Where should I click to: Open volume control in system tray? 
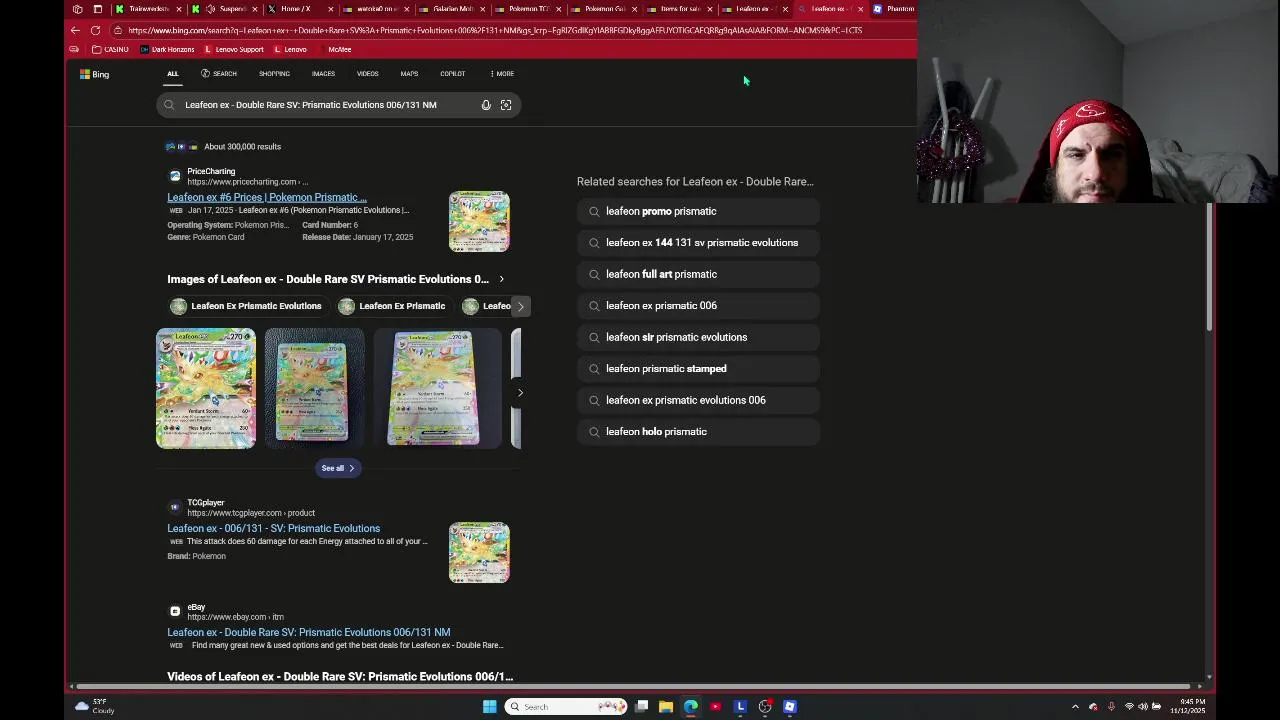click(x=1143, y=707)
